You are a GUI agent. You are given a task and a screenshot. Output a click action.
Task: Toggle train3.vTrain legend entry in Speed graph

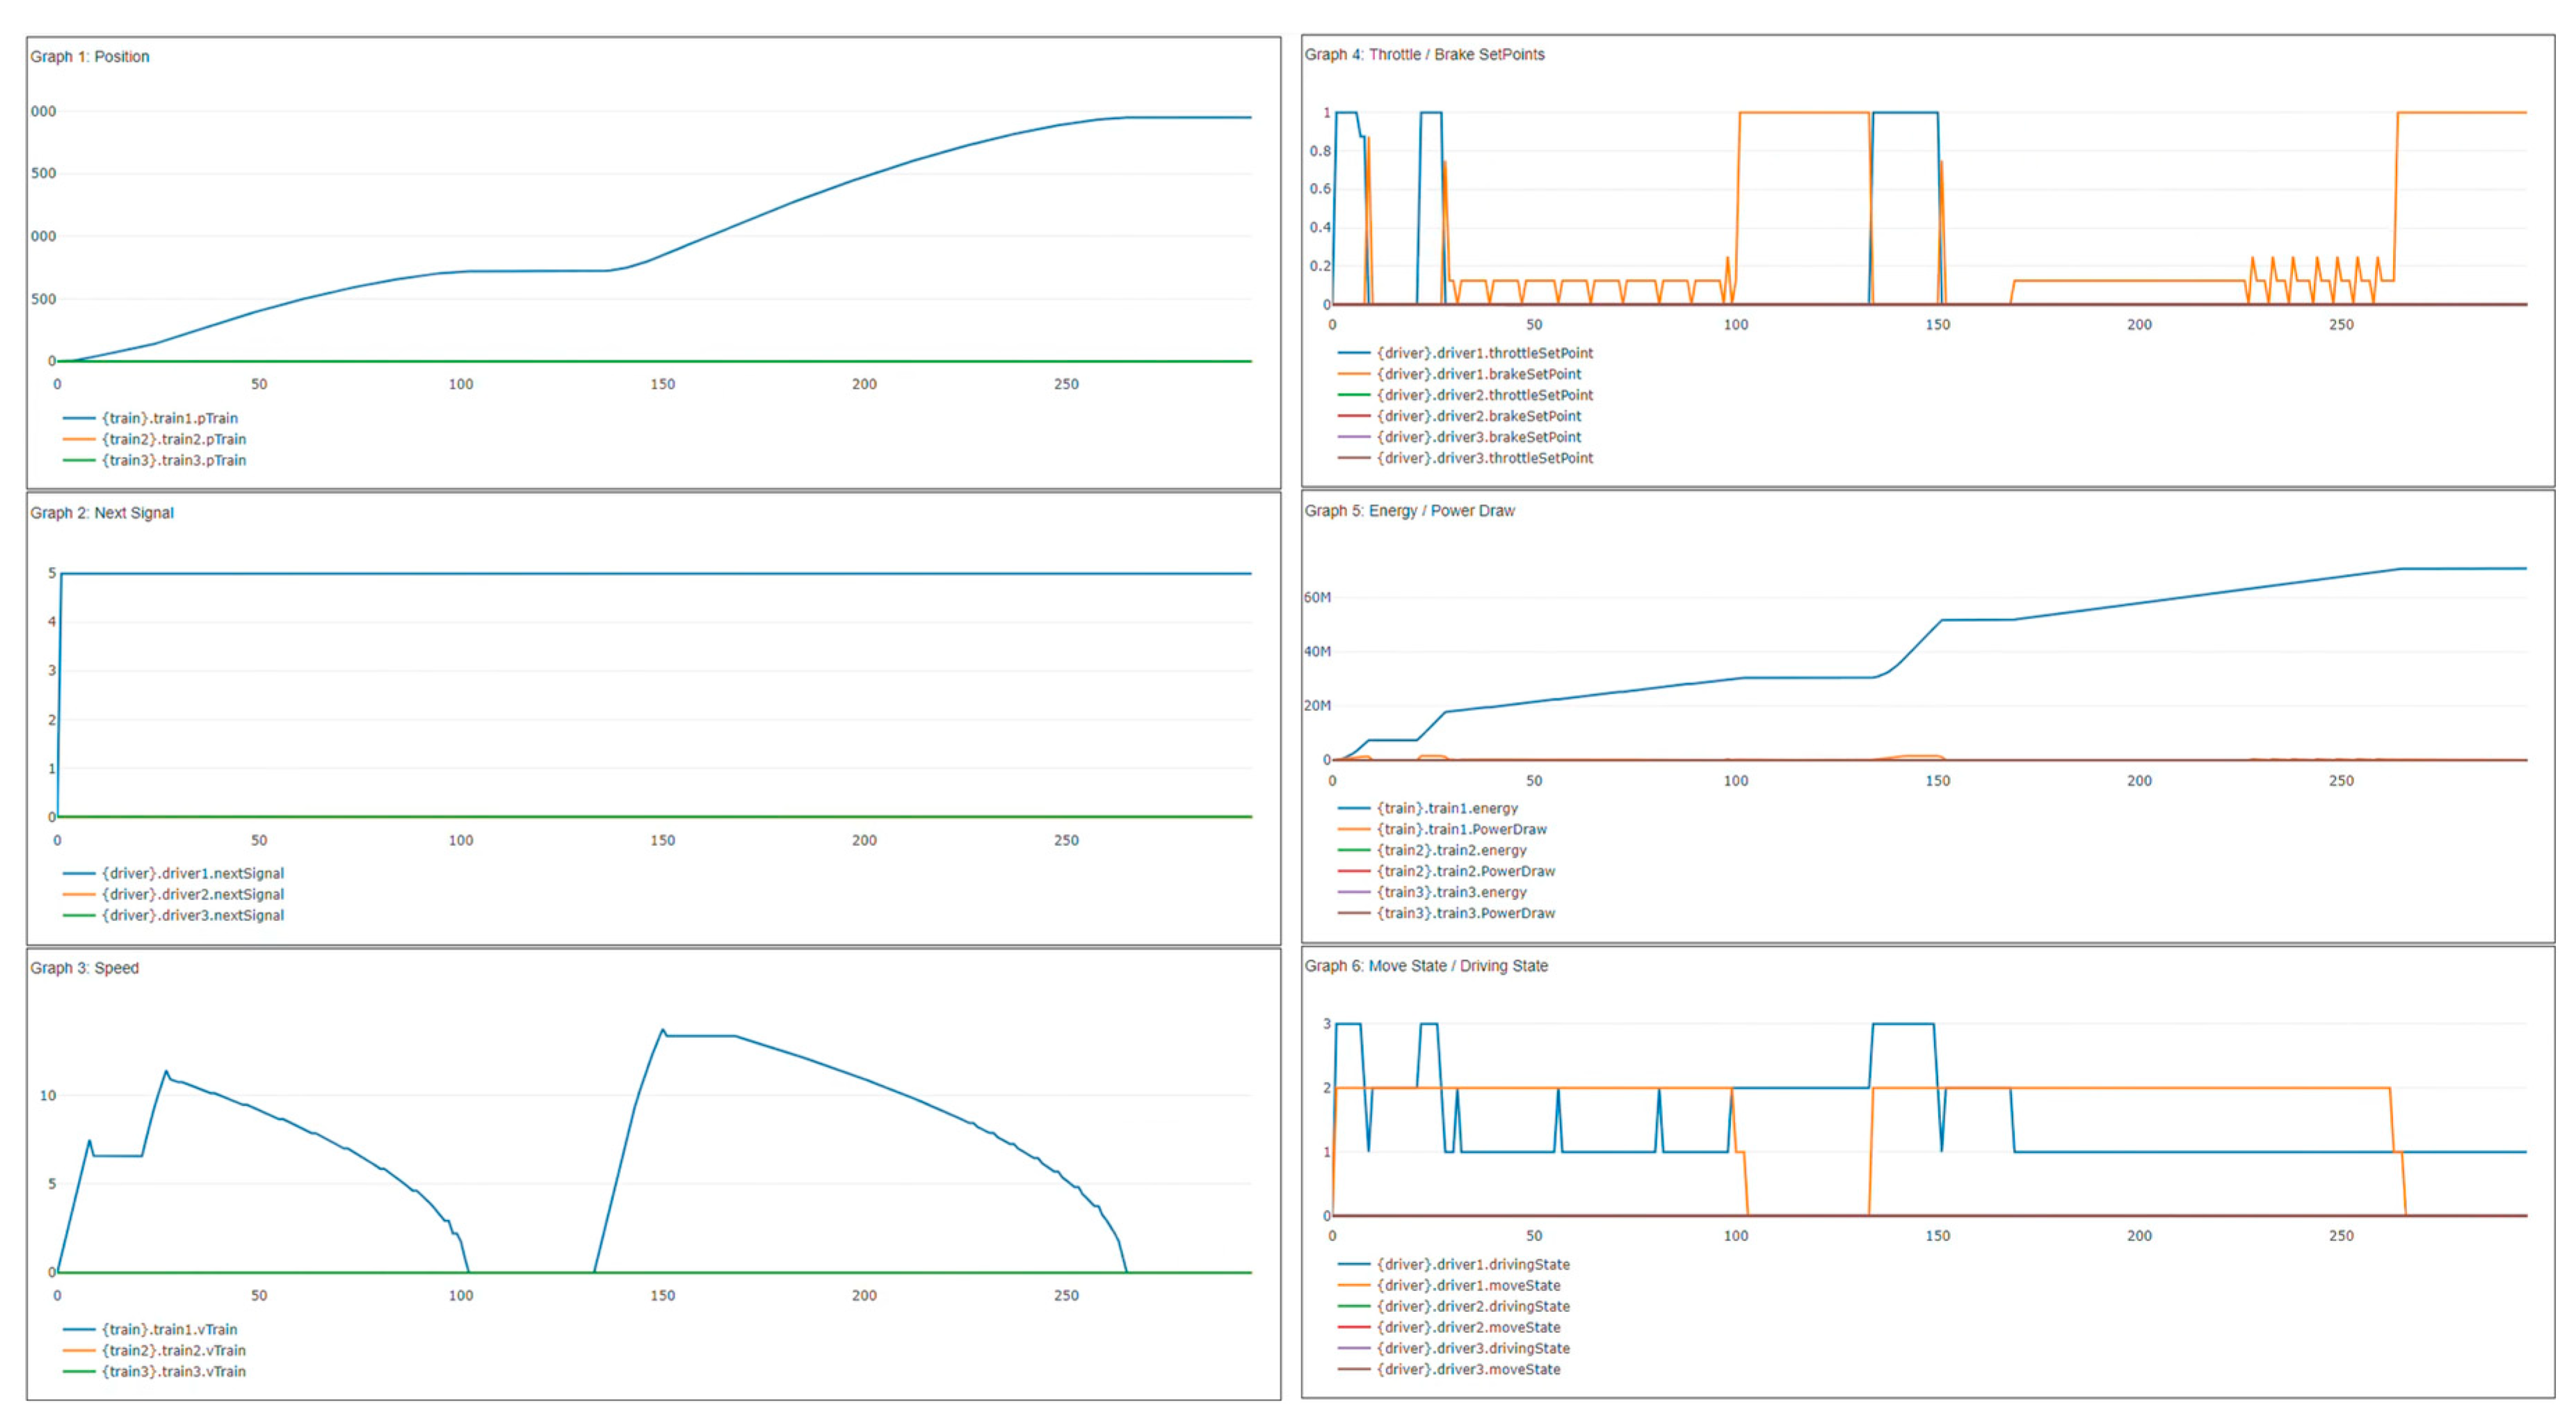155,1371
